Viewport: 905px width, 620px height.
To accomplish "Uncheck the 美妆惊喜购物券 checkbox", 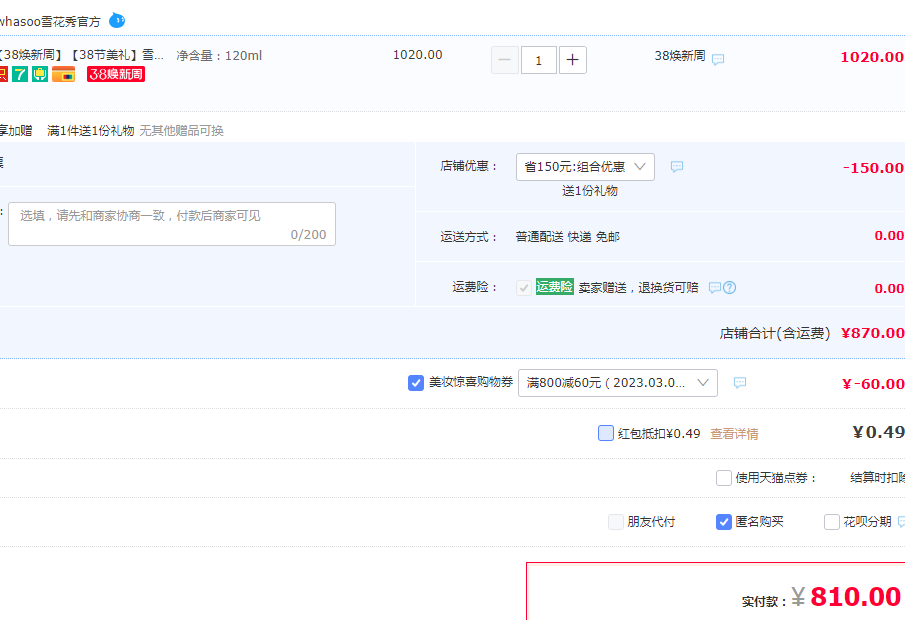I will click(416, 383).
